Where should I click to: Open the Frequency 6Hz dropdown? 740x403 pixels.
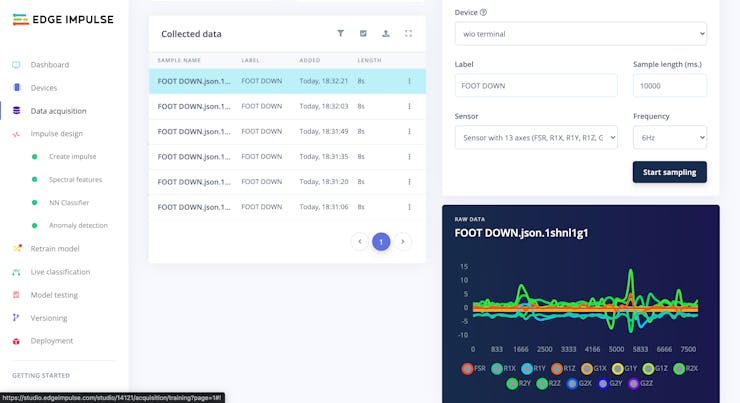670,138
